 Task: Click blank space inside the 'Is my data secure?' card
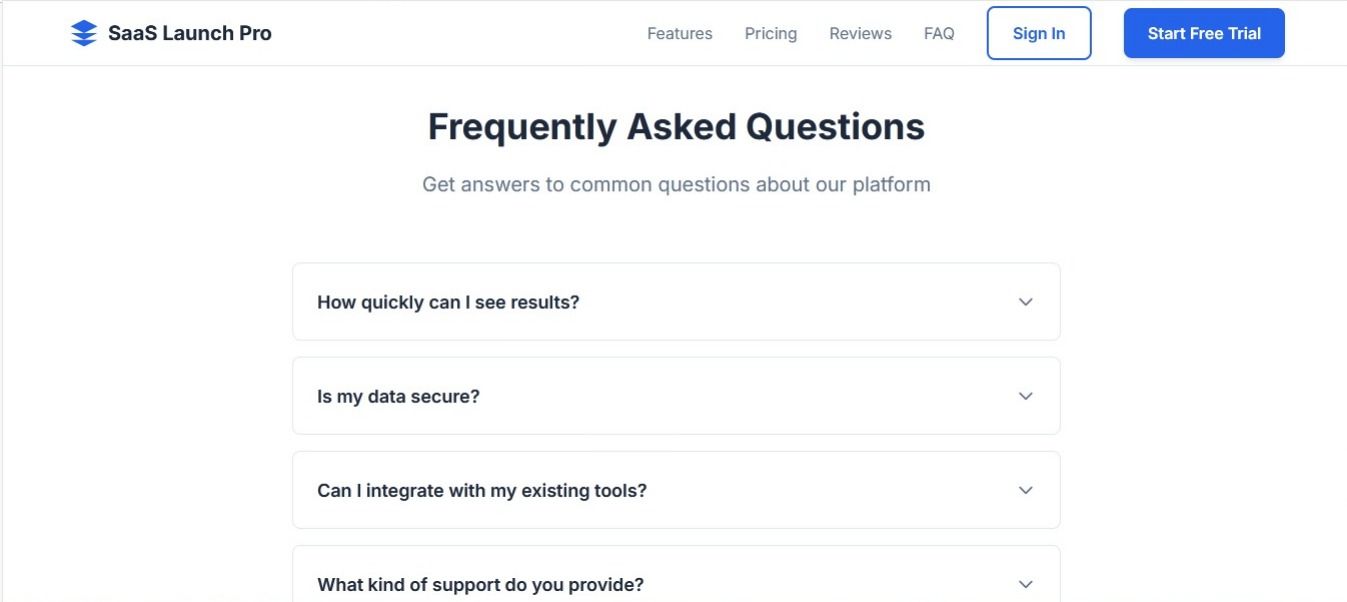point(750,396)
